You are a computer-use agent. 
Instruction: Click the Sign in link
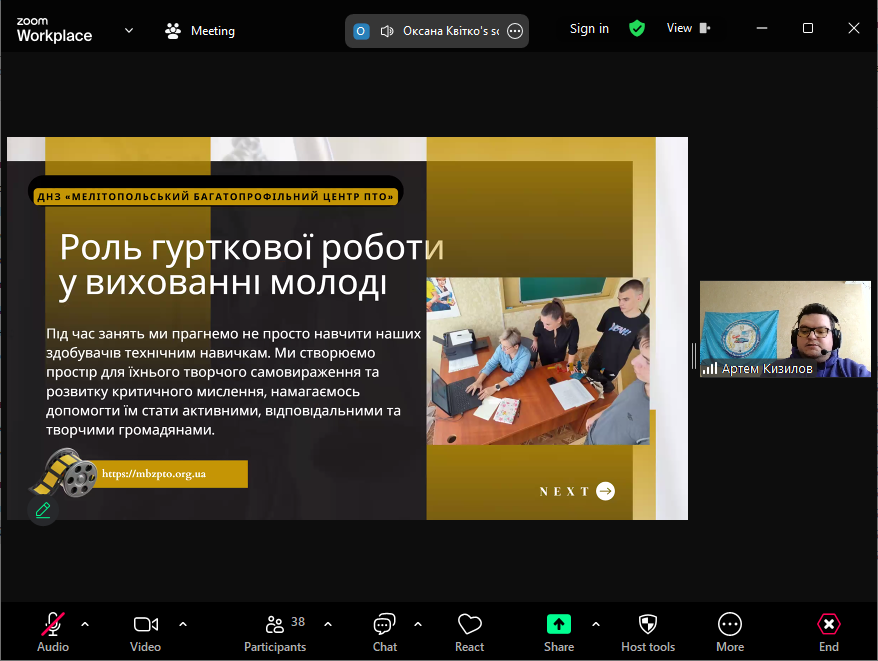coord(589,29)
